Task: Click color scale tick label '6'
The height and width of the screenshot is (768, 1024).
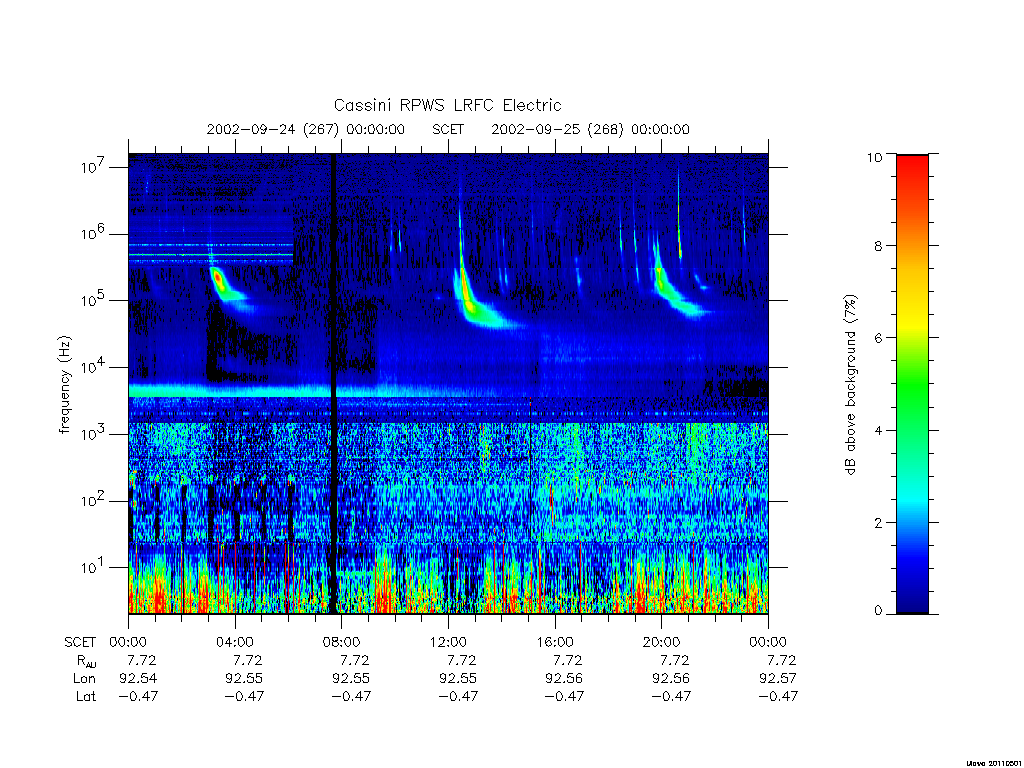Action: click(x=878, y=338)
